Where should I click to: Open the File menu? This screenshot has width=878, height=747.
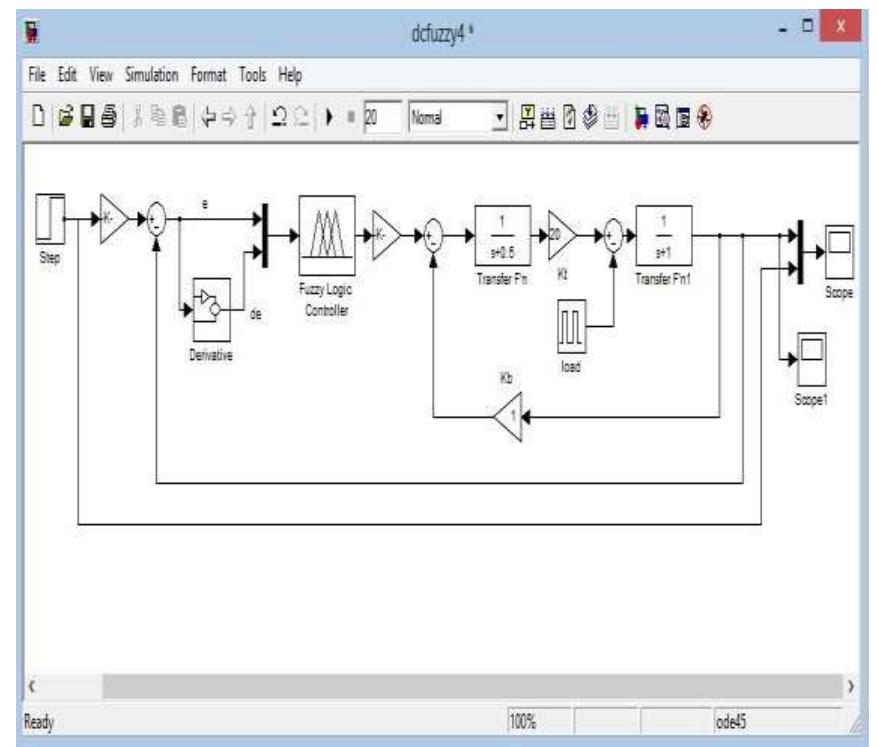click(37, 74)
